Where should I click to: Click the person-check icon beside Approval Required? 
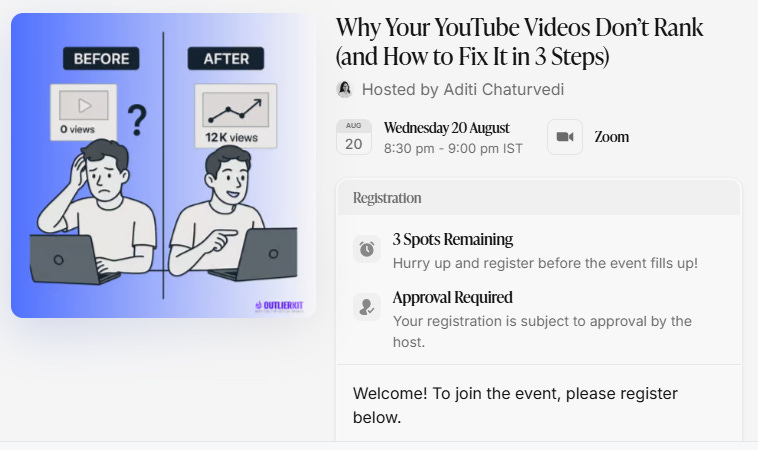click(x=367, y=307)
